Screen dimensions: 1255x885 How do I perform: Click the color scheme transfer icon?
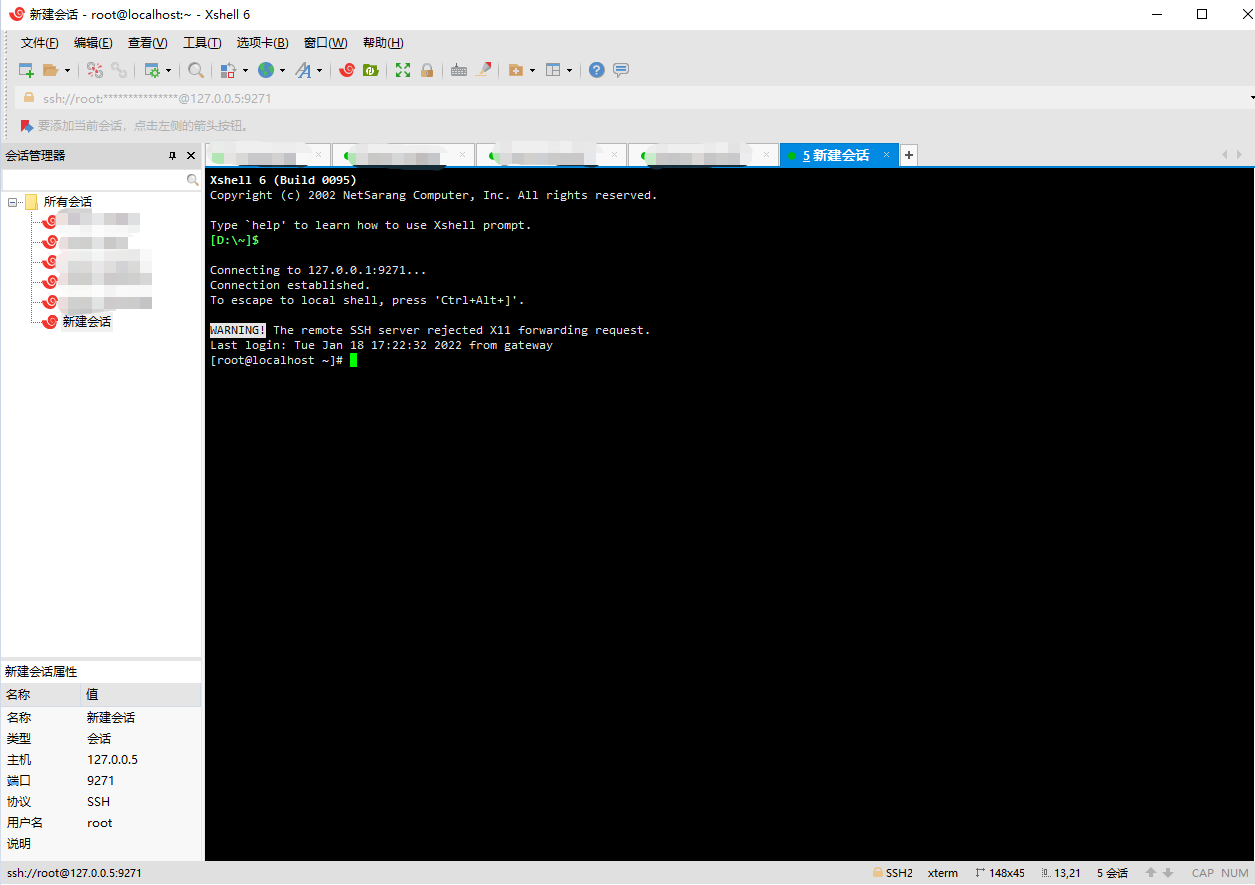pyautogui.click(x=228, y=70)
